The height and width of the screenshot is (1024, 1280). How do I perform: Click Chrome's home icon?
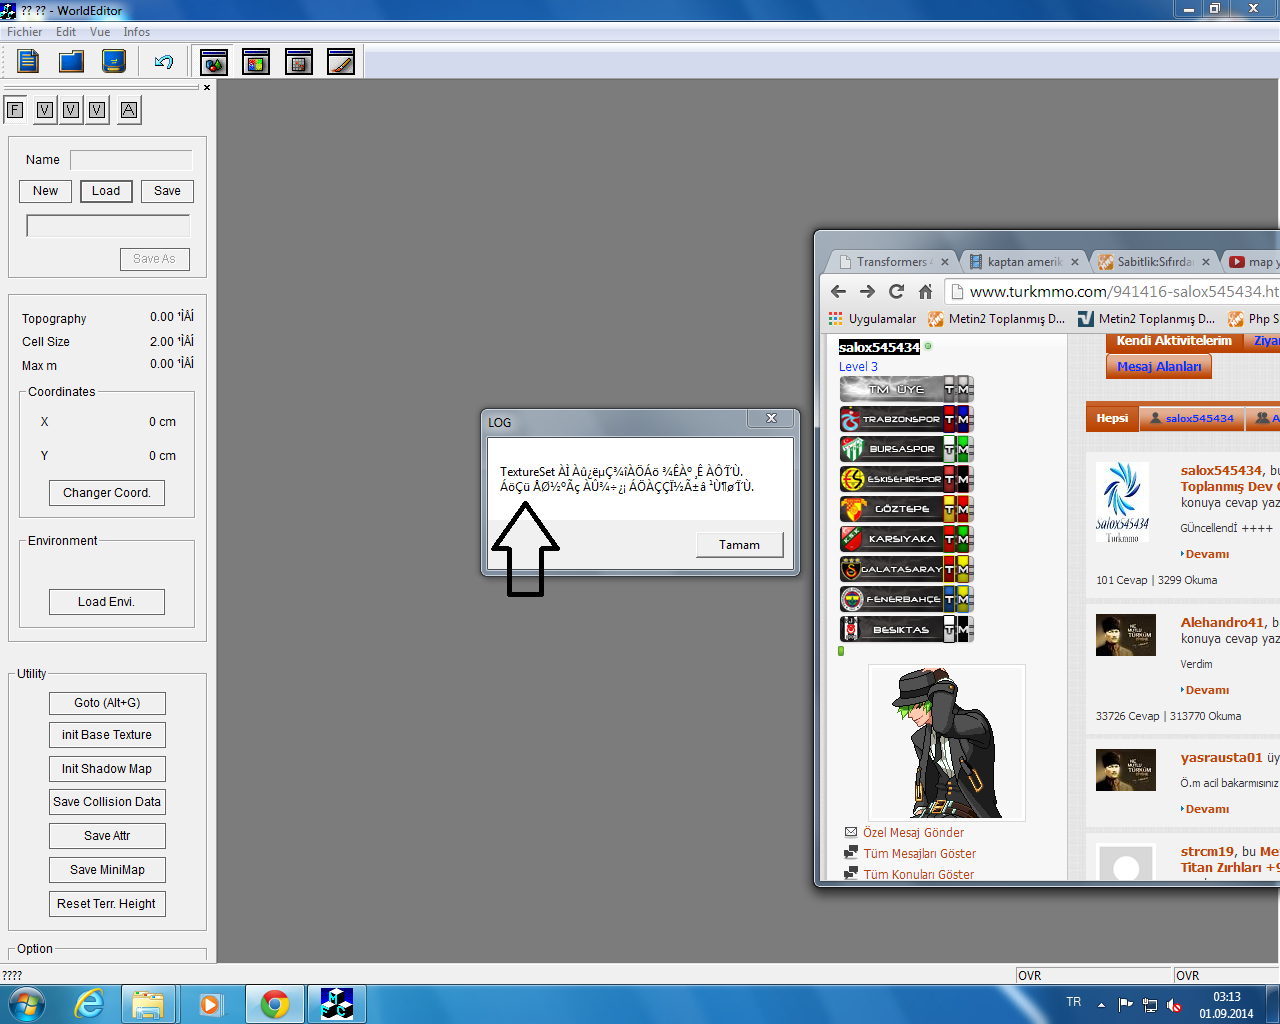[925, 292]
